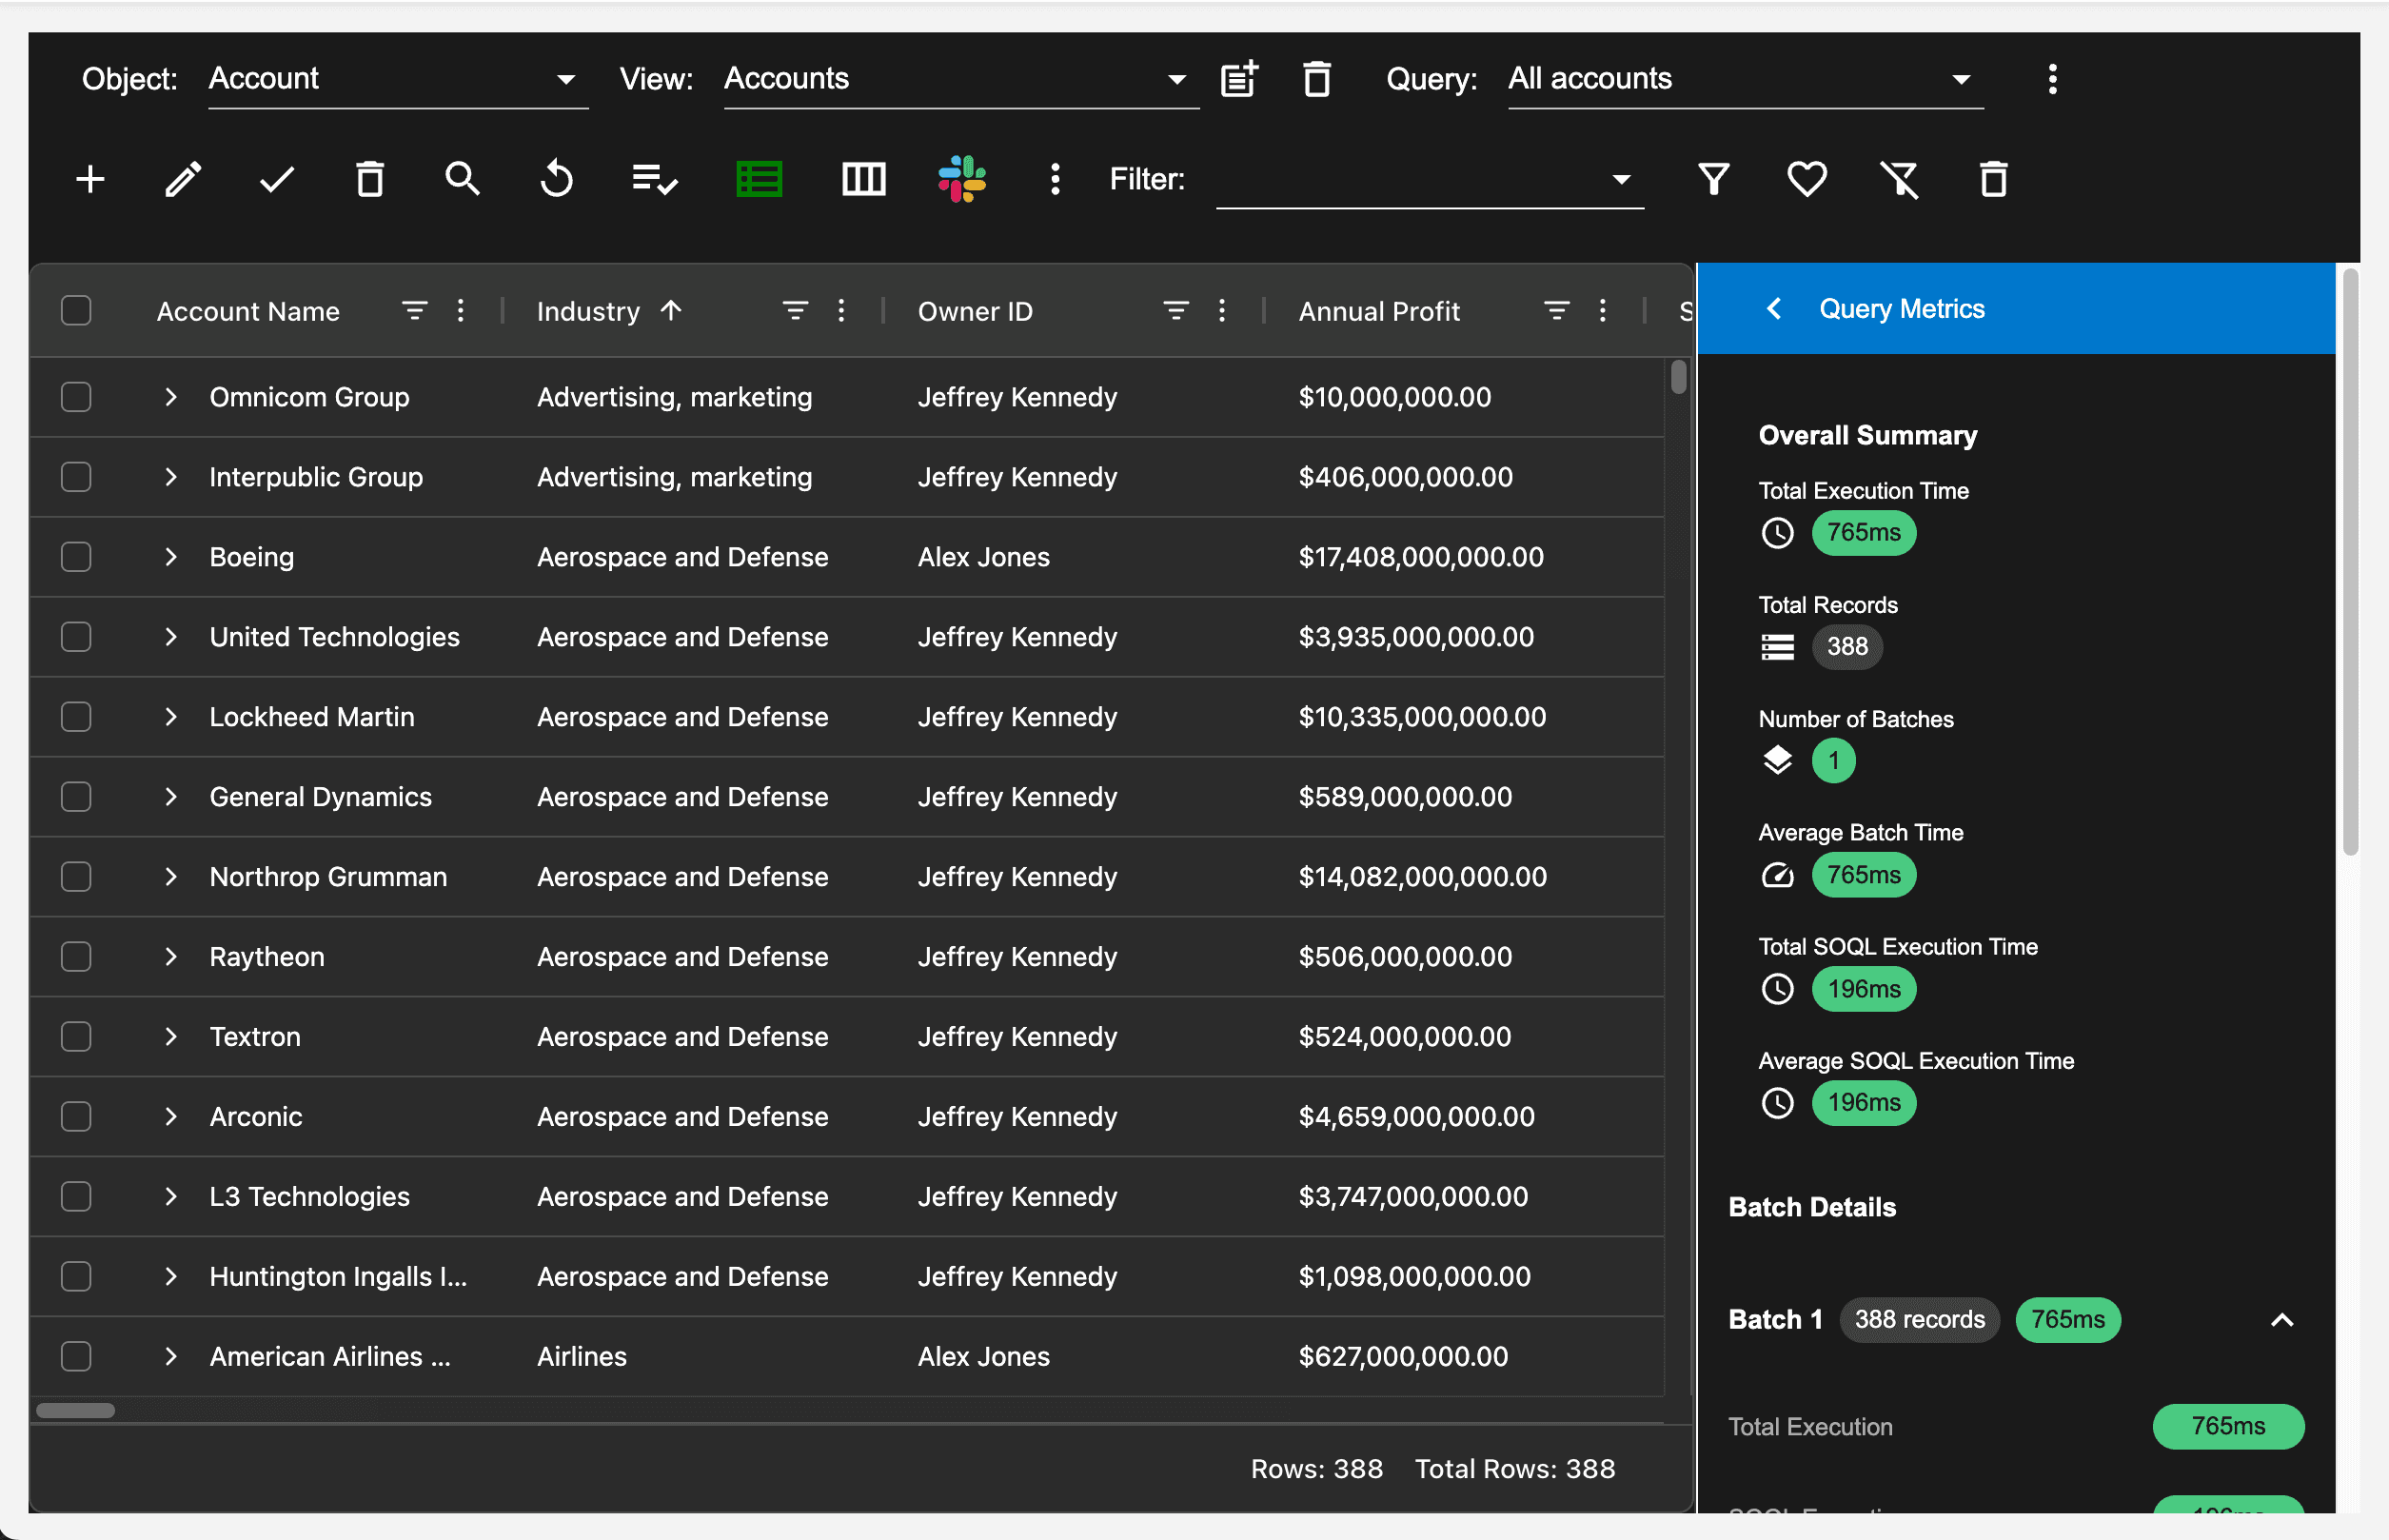
Task: Click the Slack icon in toolbar
Action: [x=961, y=180]
